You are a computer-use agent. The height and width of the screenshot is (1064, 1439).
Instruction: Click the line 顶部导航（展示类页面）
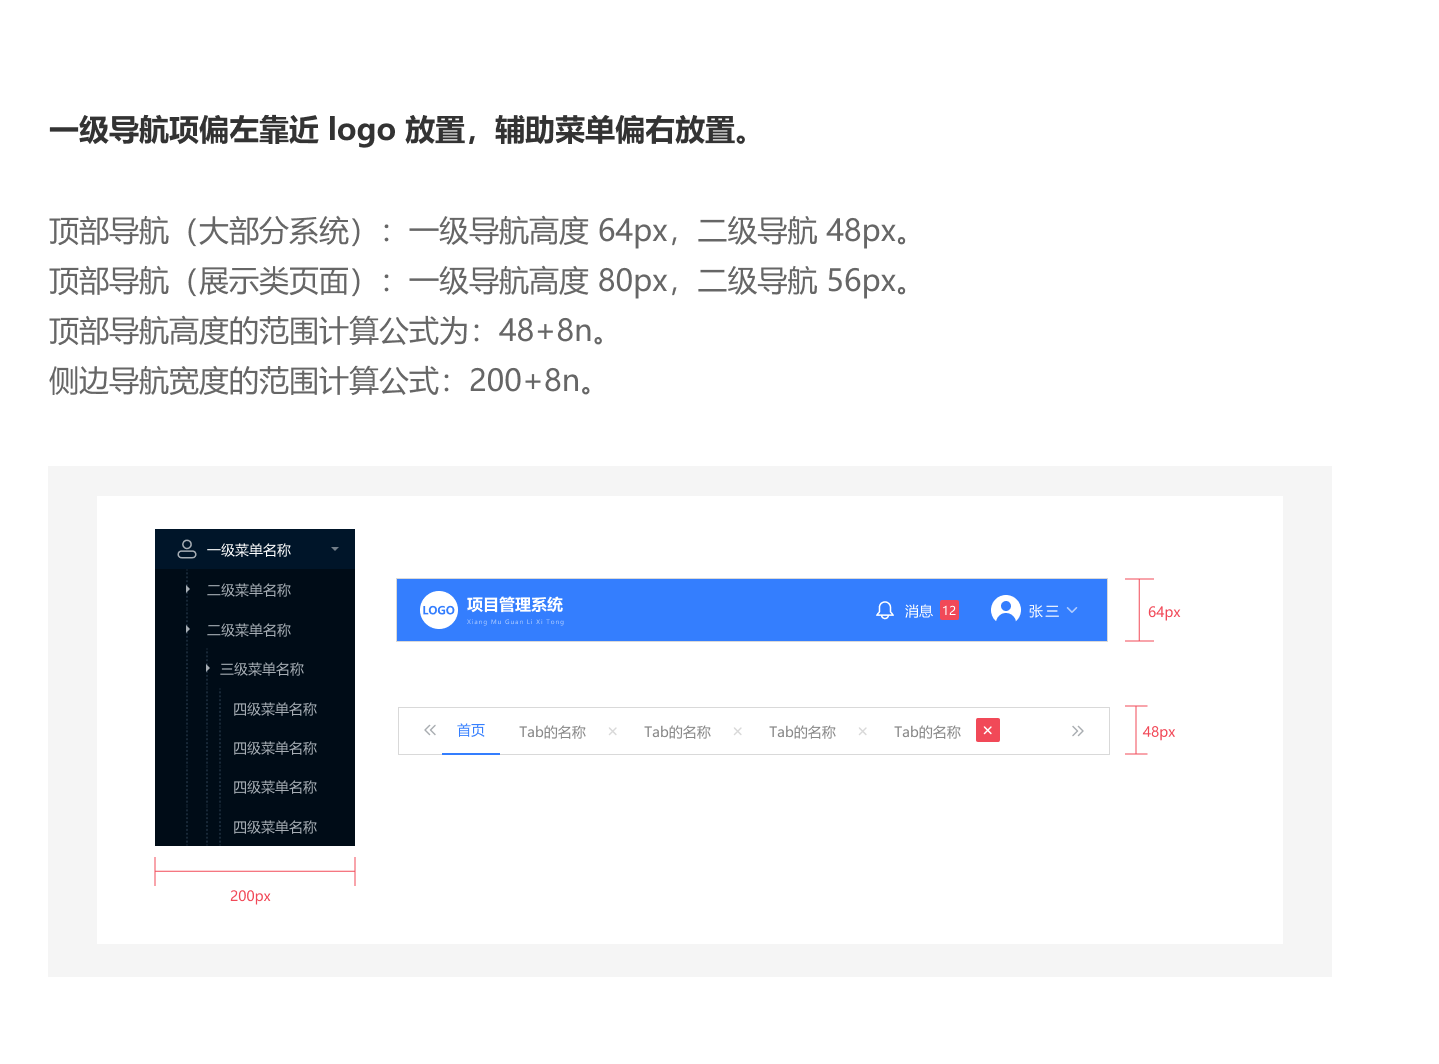point(482,281)
